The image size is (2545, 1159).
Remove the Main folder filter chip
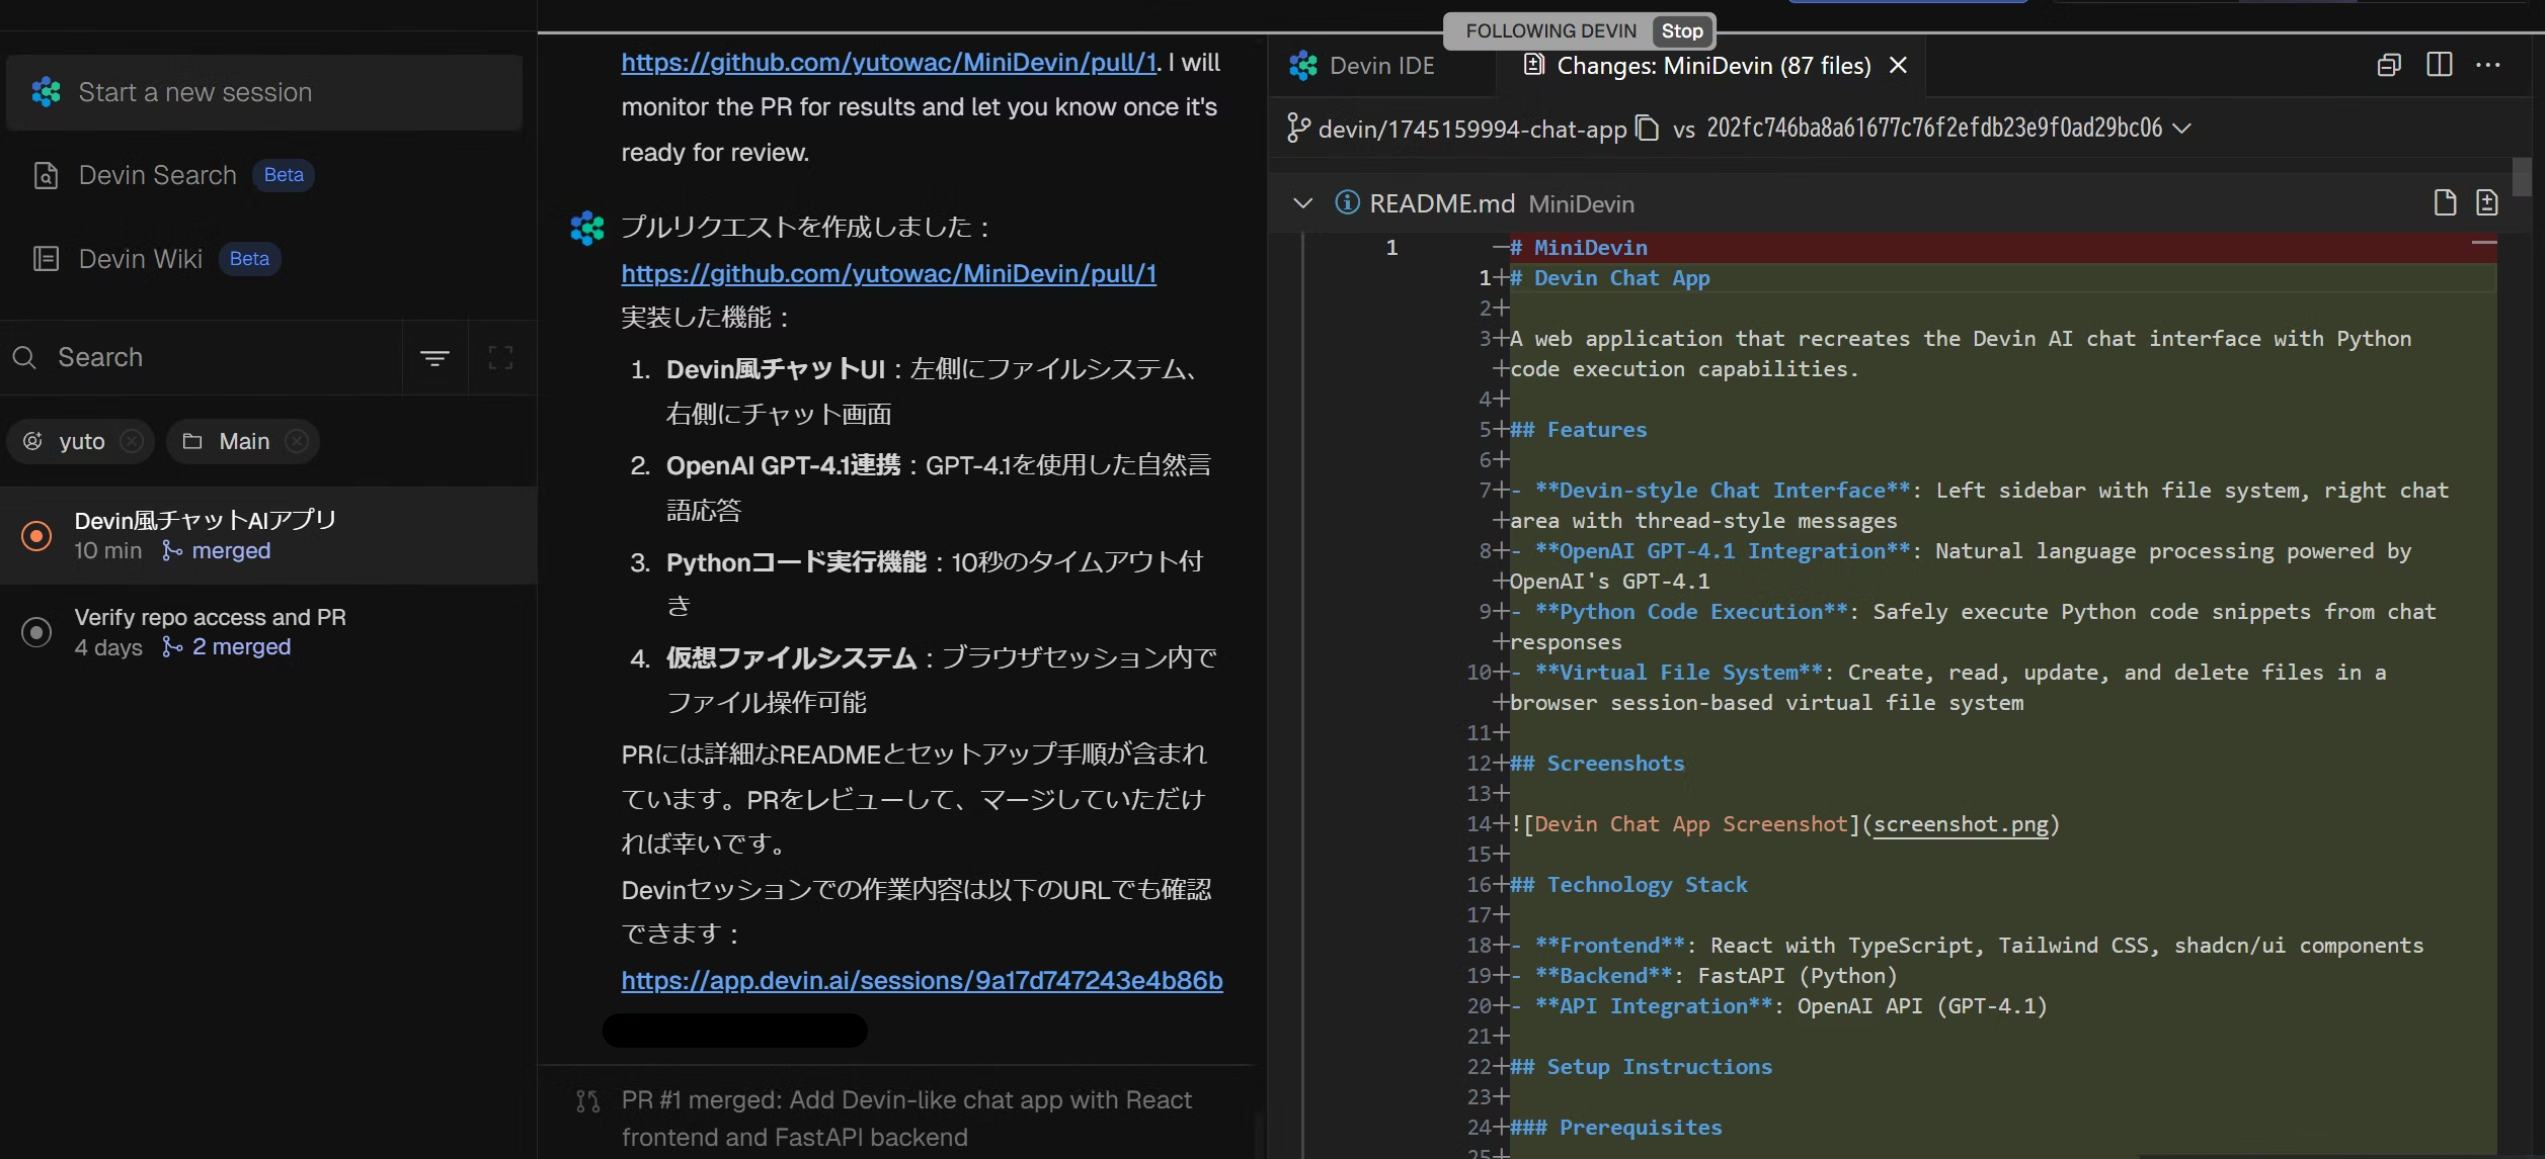(x=297, y=441)
